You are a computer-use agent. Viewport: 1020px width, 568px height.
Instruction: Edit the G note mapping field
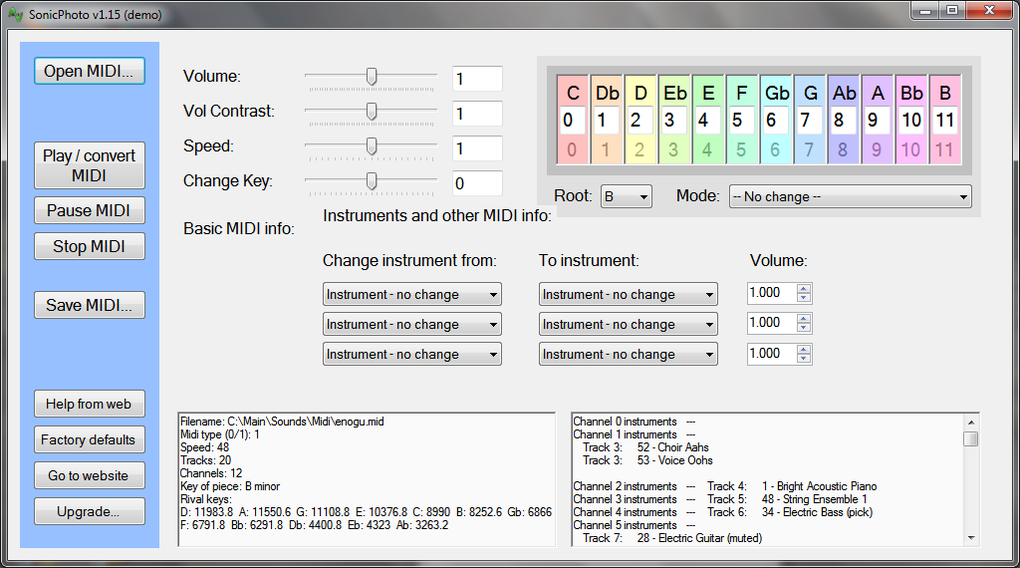810,120
